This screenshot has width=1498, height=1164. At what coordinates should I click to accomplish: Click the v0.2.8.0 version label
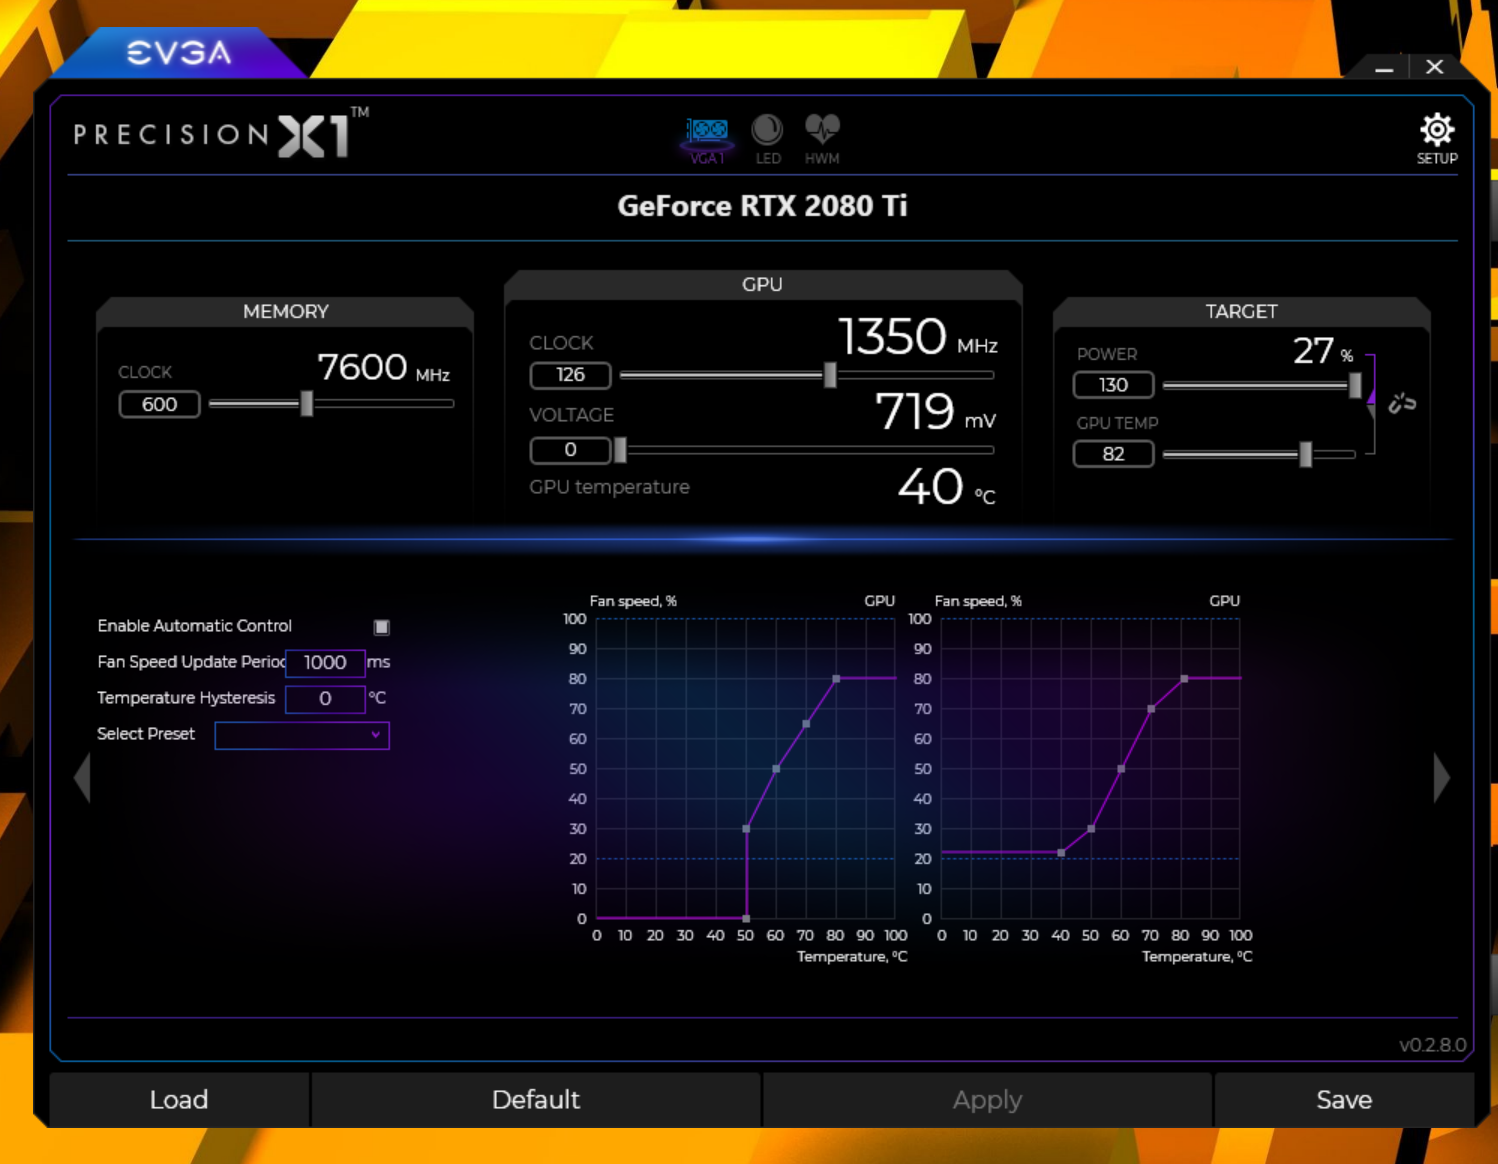[x=1432, y=1045]
